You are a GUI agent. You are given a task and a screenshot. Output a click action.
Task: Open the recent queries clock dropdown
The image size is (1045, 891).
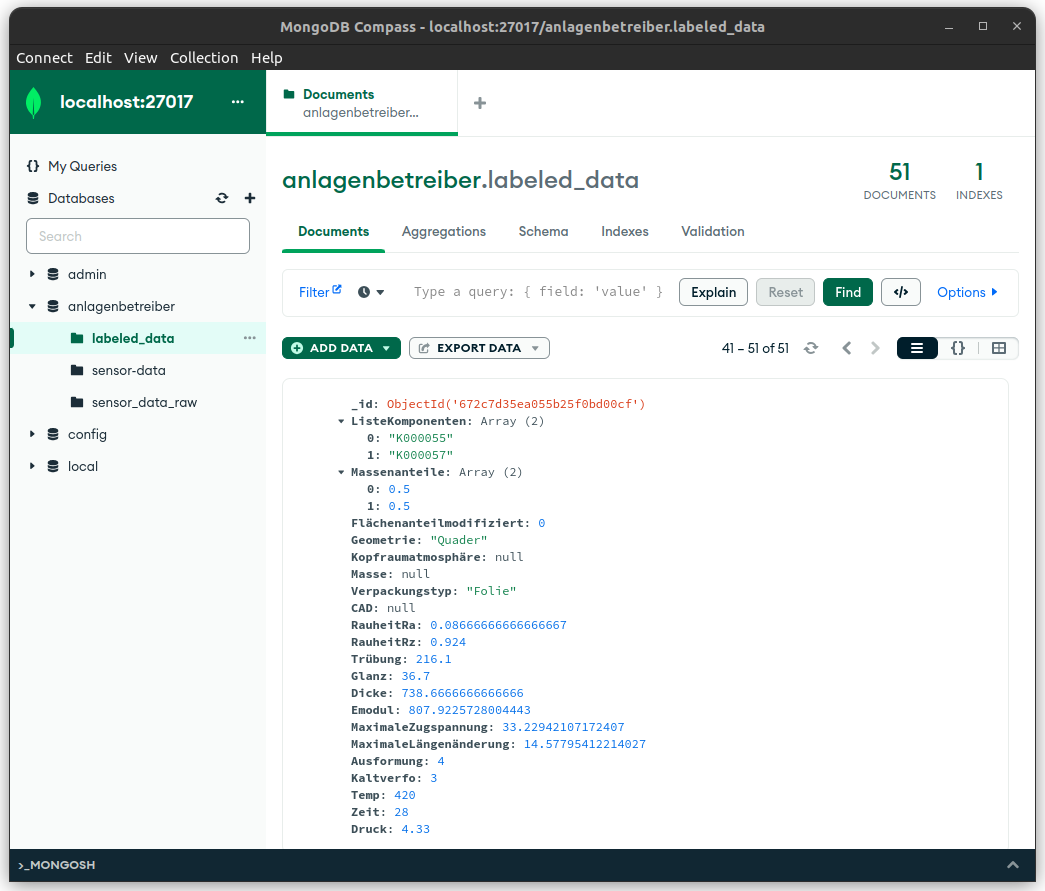click(371, 293)
